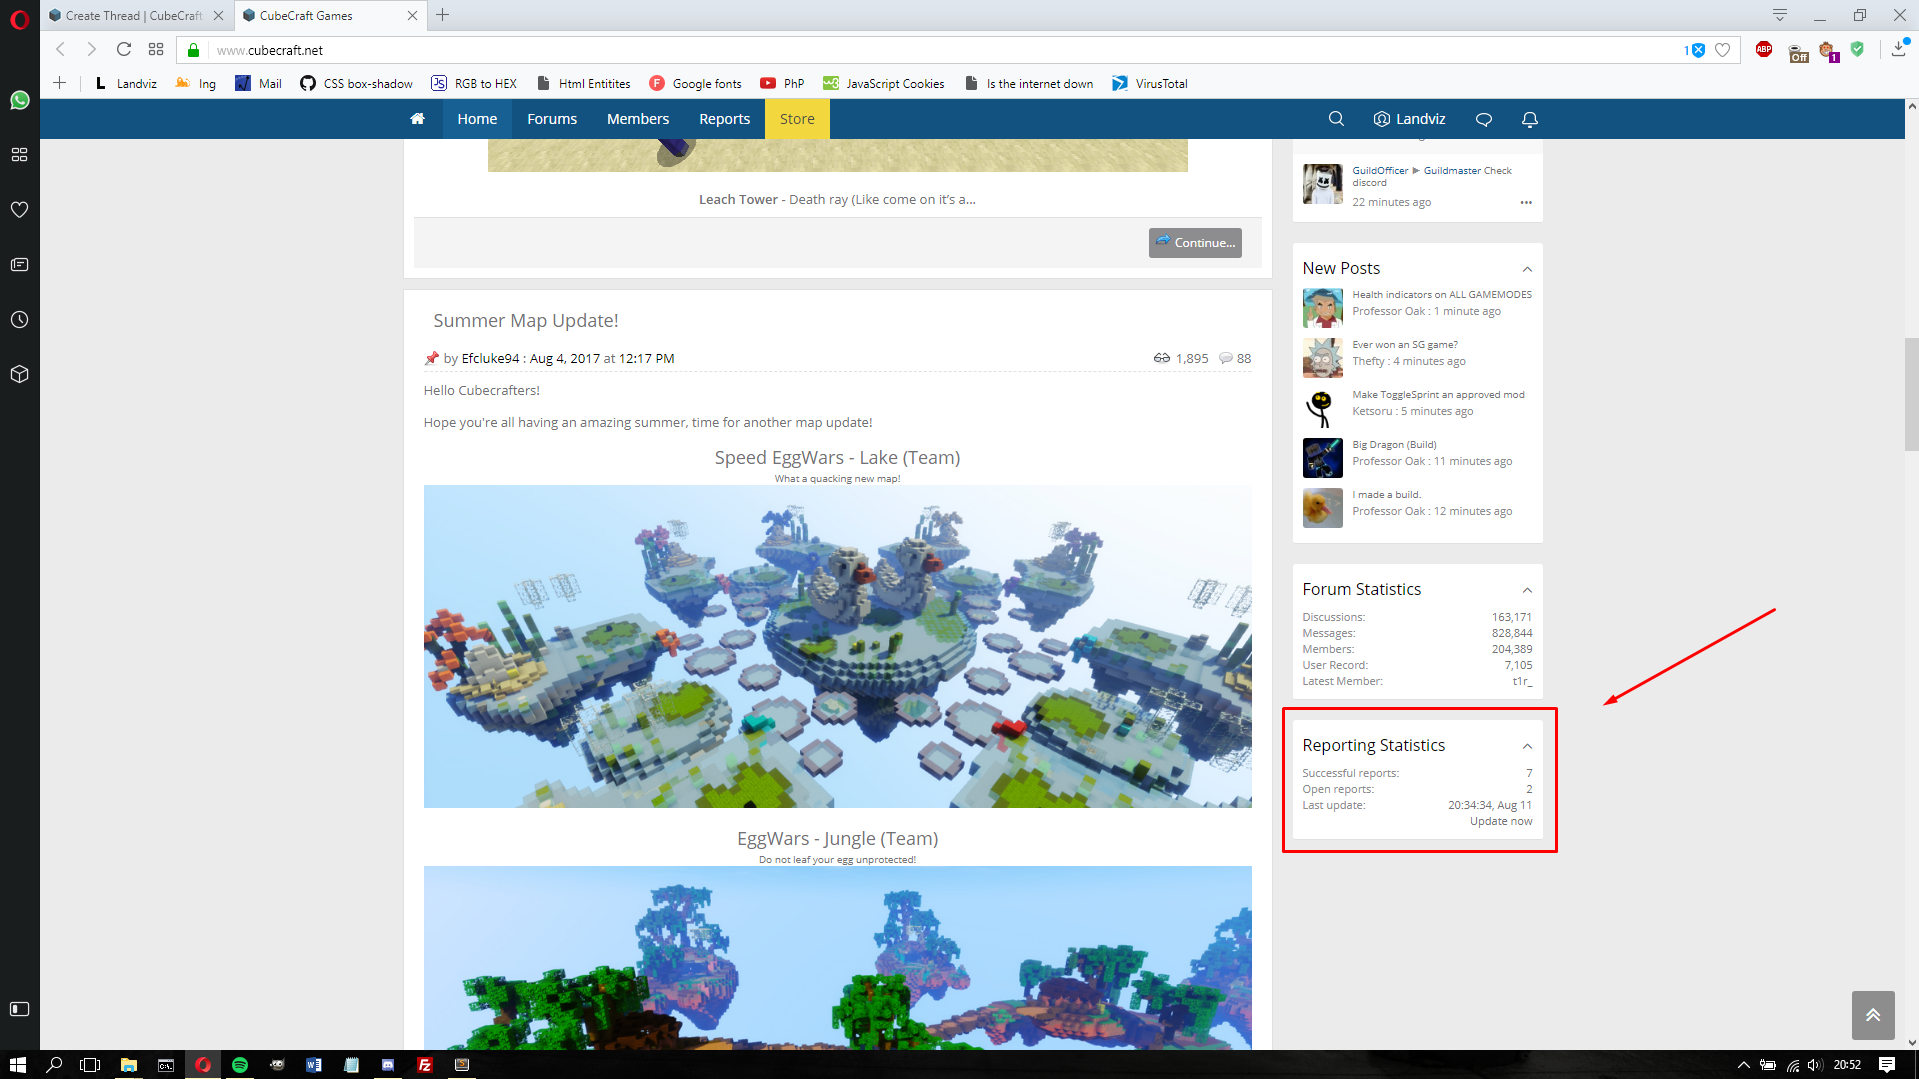The image size is (1919, 1079).
Task: Open personal news in the Opera sidebar
Action: coord(20,265)
